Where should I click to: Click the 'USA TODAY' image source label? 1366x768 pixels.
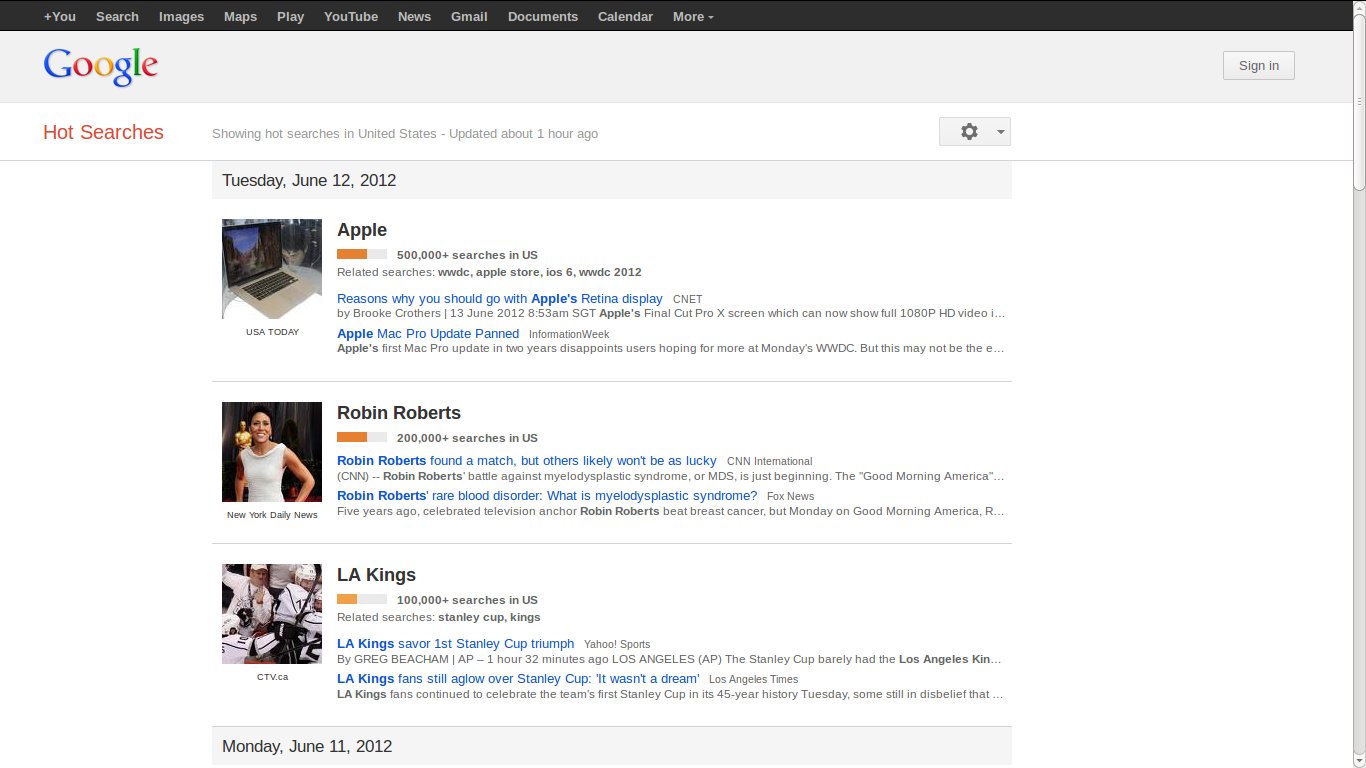point(272,332)
